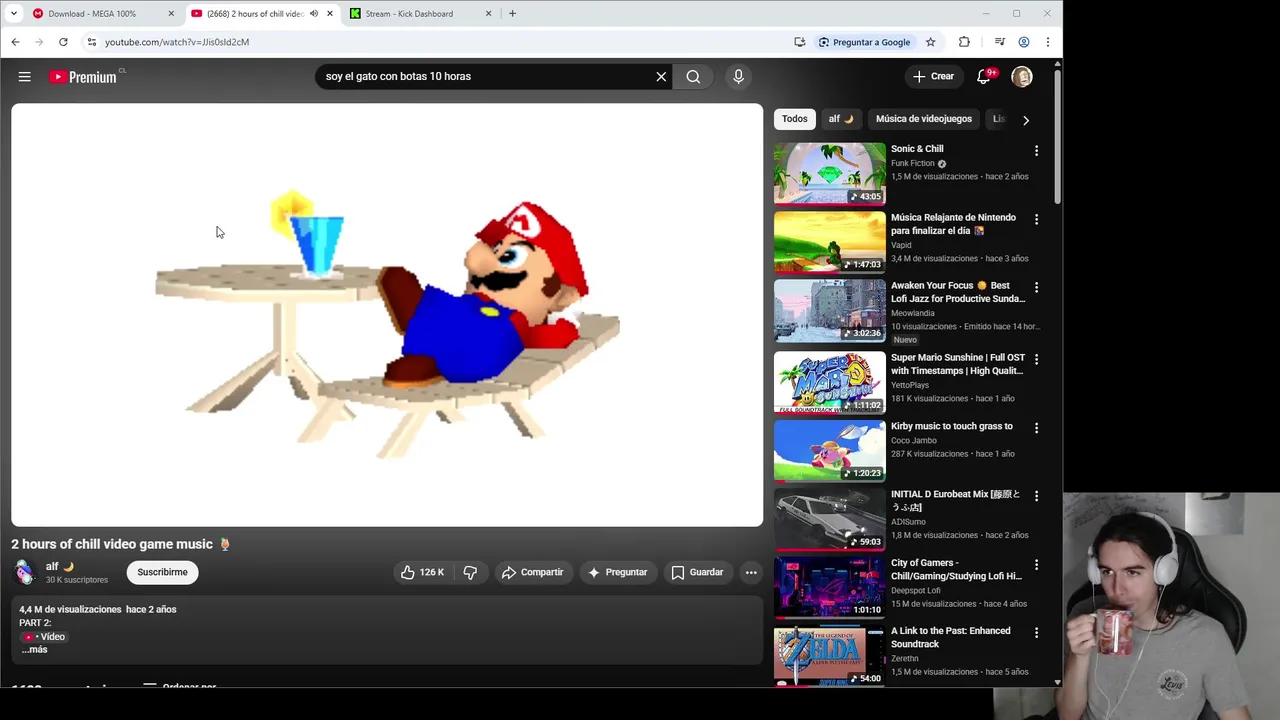
Task: Open the Preguntar AI button
Action: pyautogui.click(x=617, y=572)
